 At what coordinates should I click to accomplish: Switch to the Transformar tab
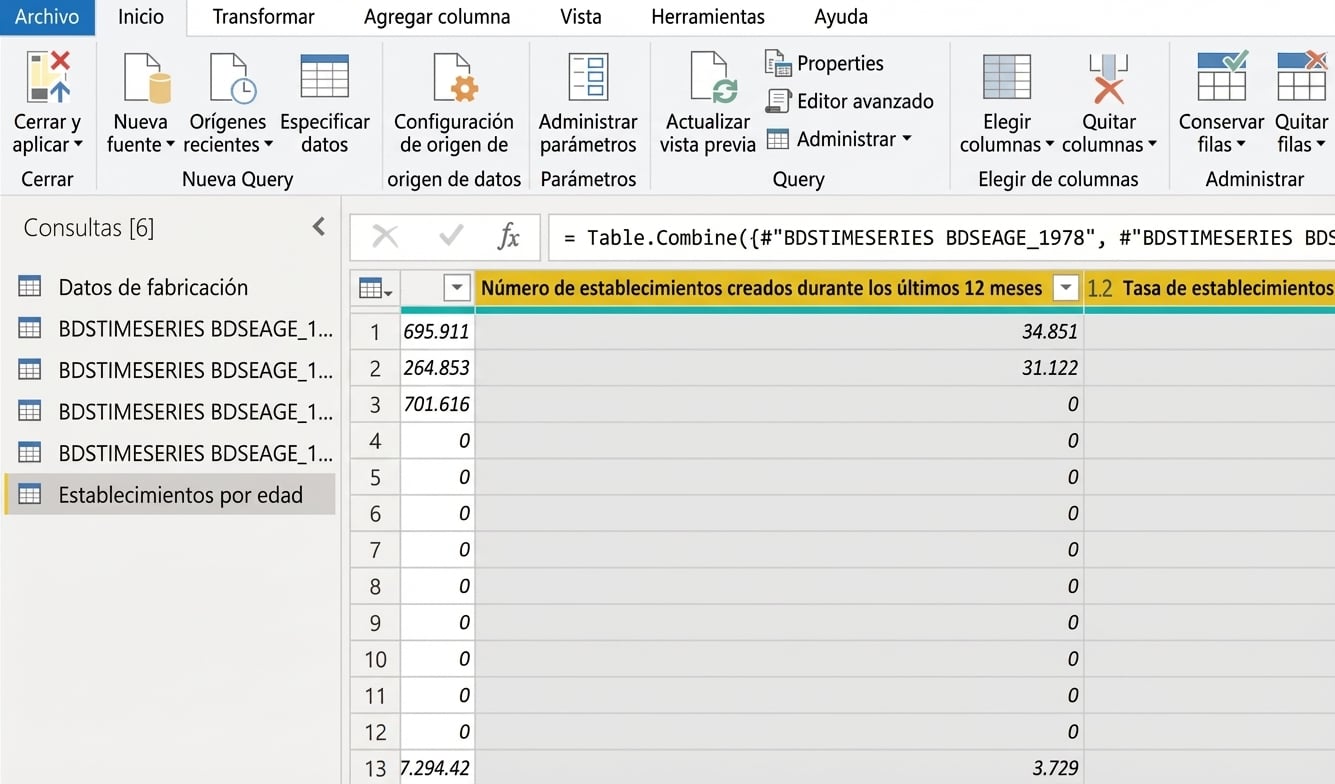[x=263, y=17]
